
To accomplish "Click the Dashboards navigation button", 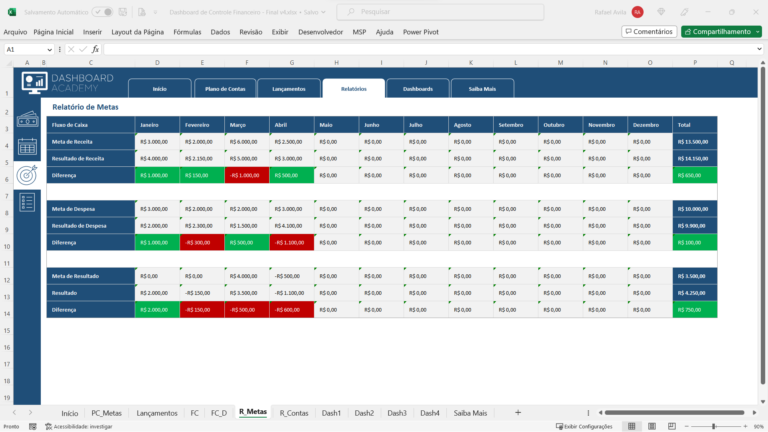I will pos(418,89).
